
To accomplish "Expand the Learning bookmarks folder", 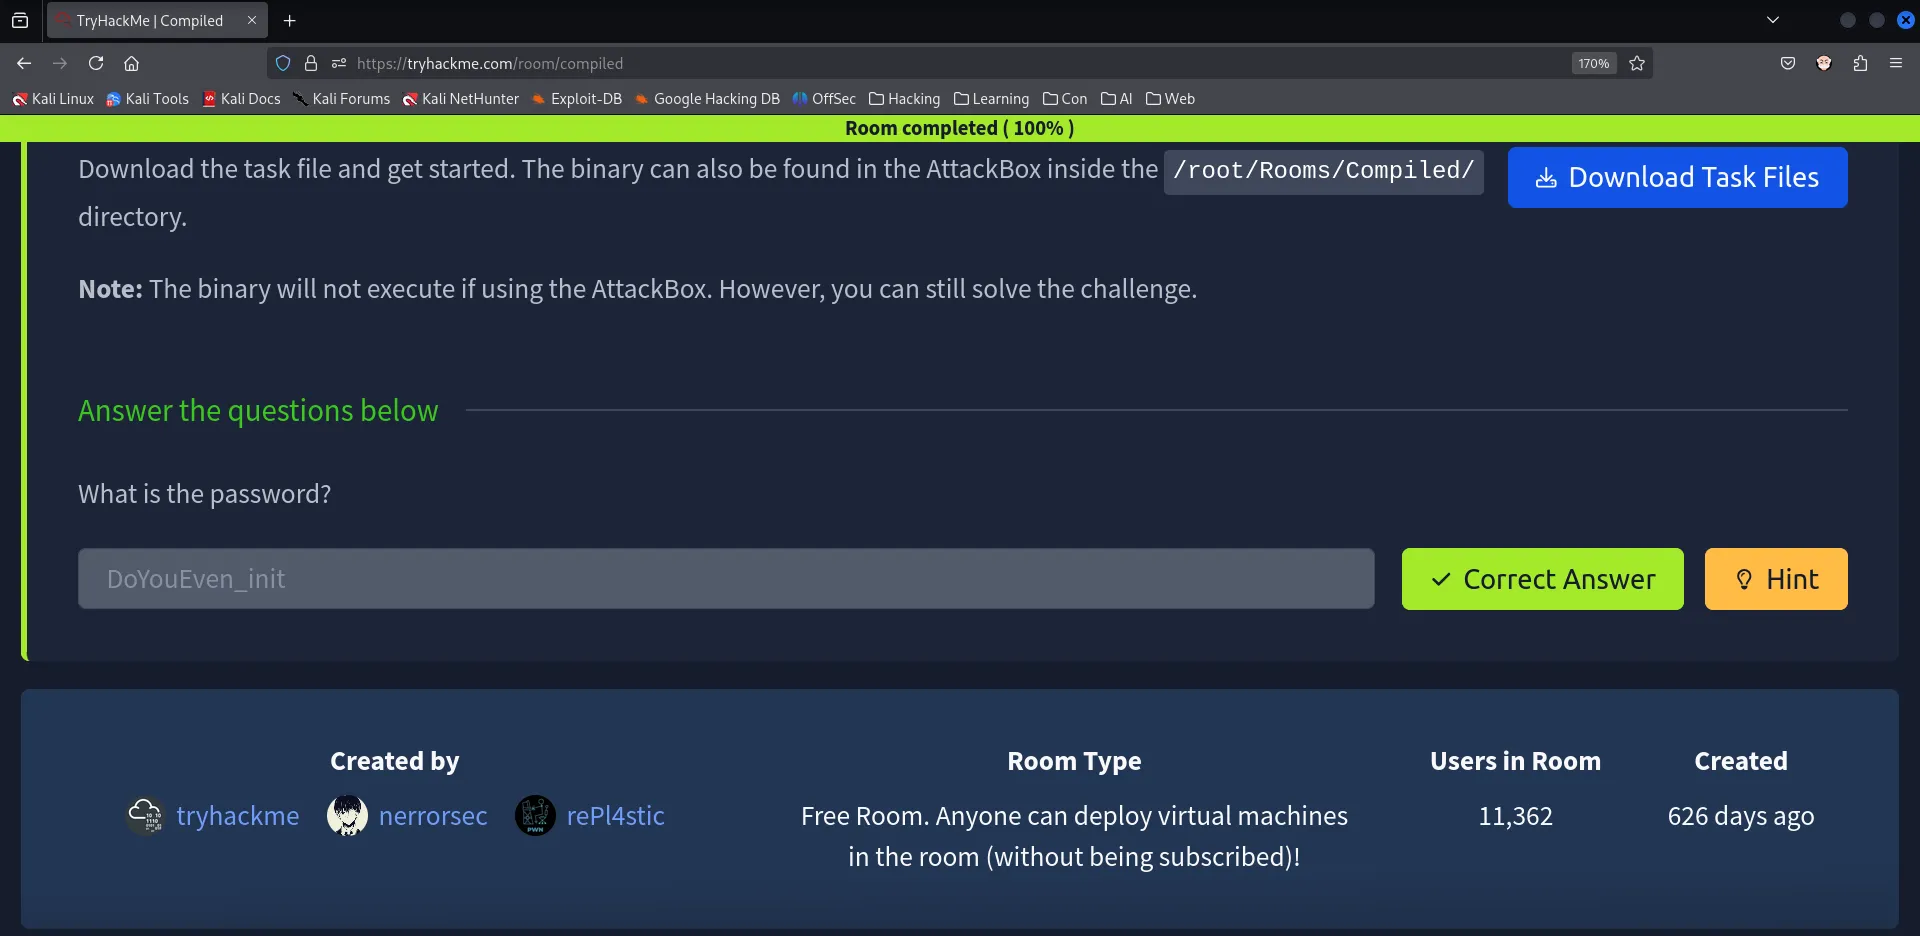I will (991, 99).
